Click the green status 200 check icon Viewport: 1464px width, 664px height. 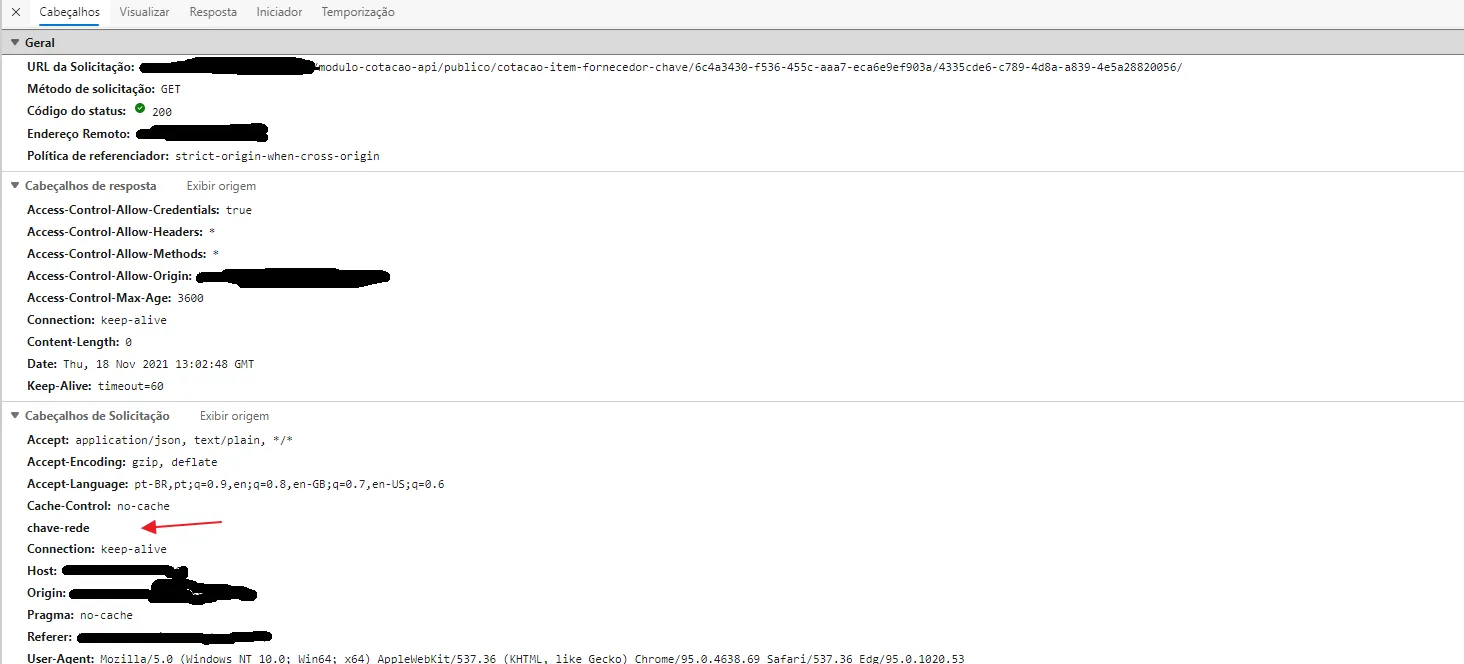140,110
